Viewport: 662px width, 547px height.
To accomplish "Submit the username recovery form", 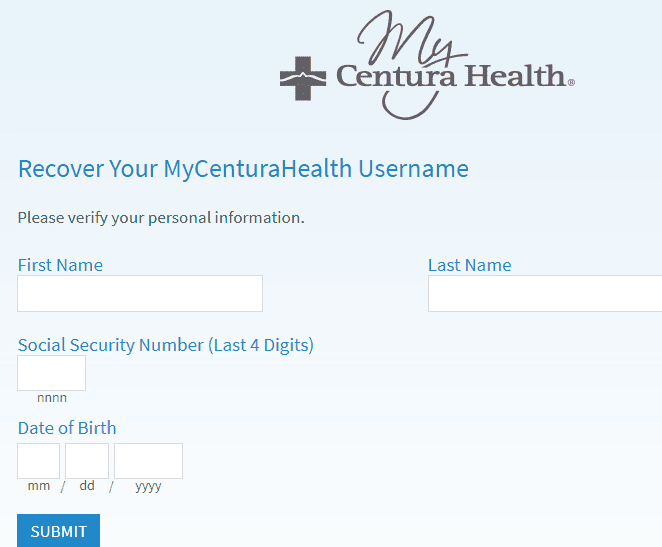I will [x=59, y=531].
